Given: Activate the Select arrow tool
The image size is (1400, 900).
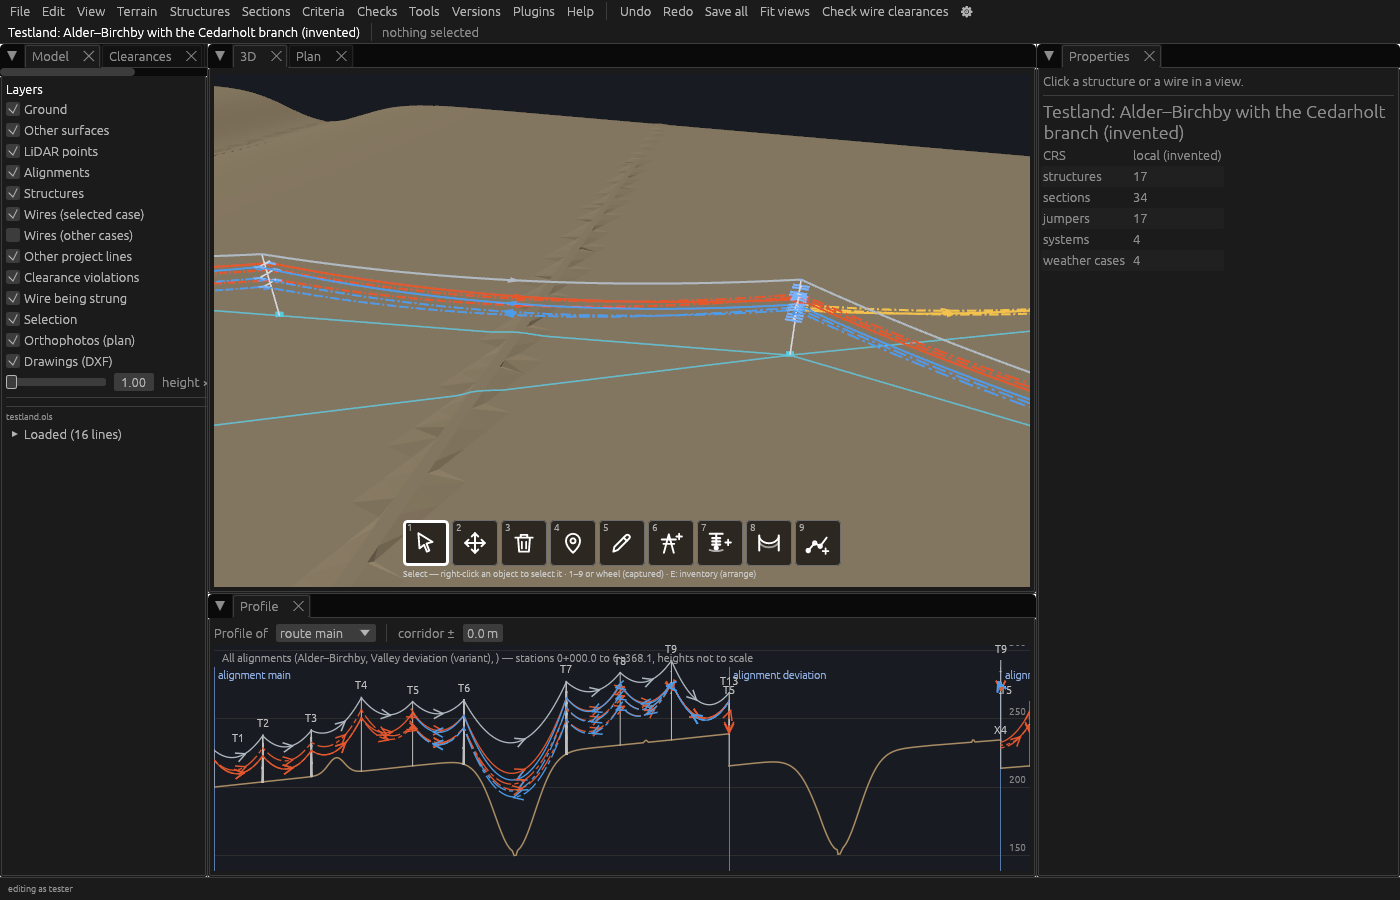Looking at the screenshot, I should click(x=425, y=543).
